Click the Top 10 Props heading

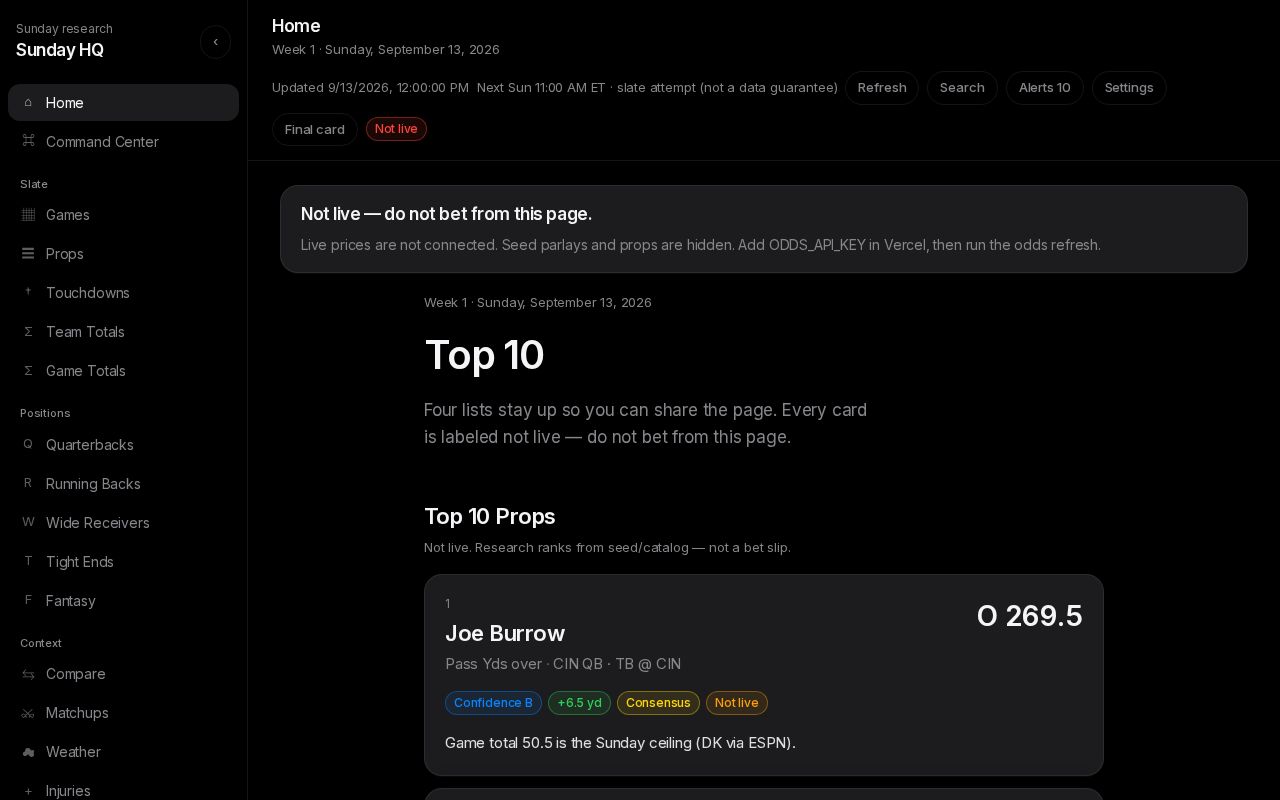(x=489, y=517)
